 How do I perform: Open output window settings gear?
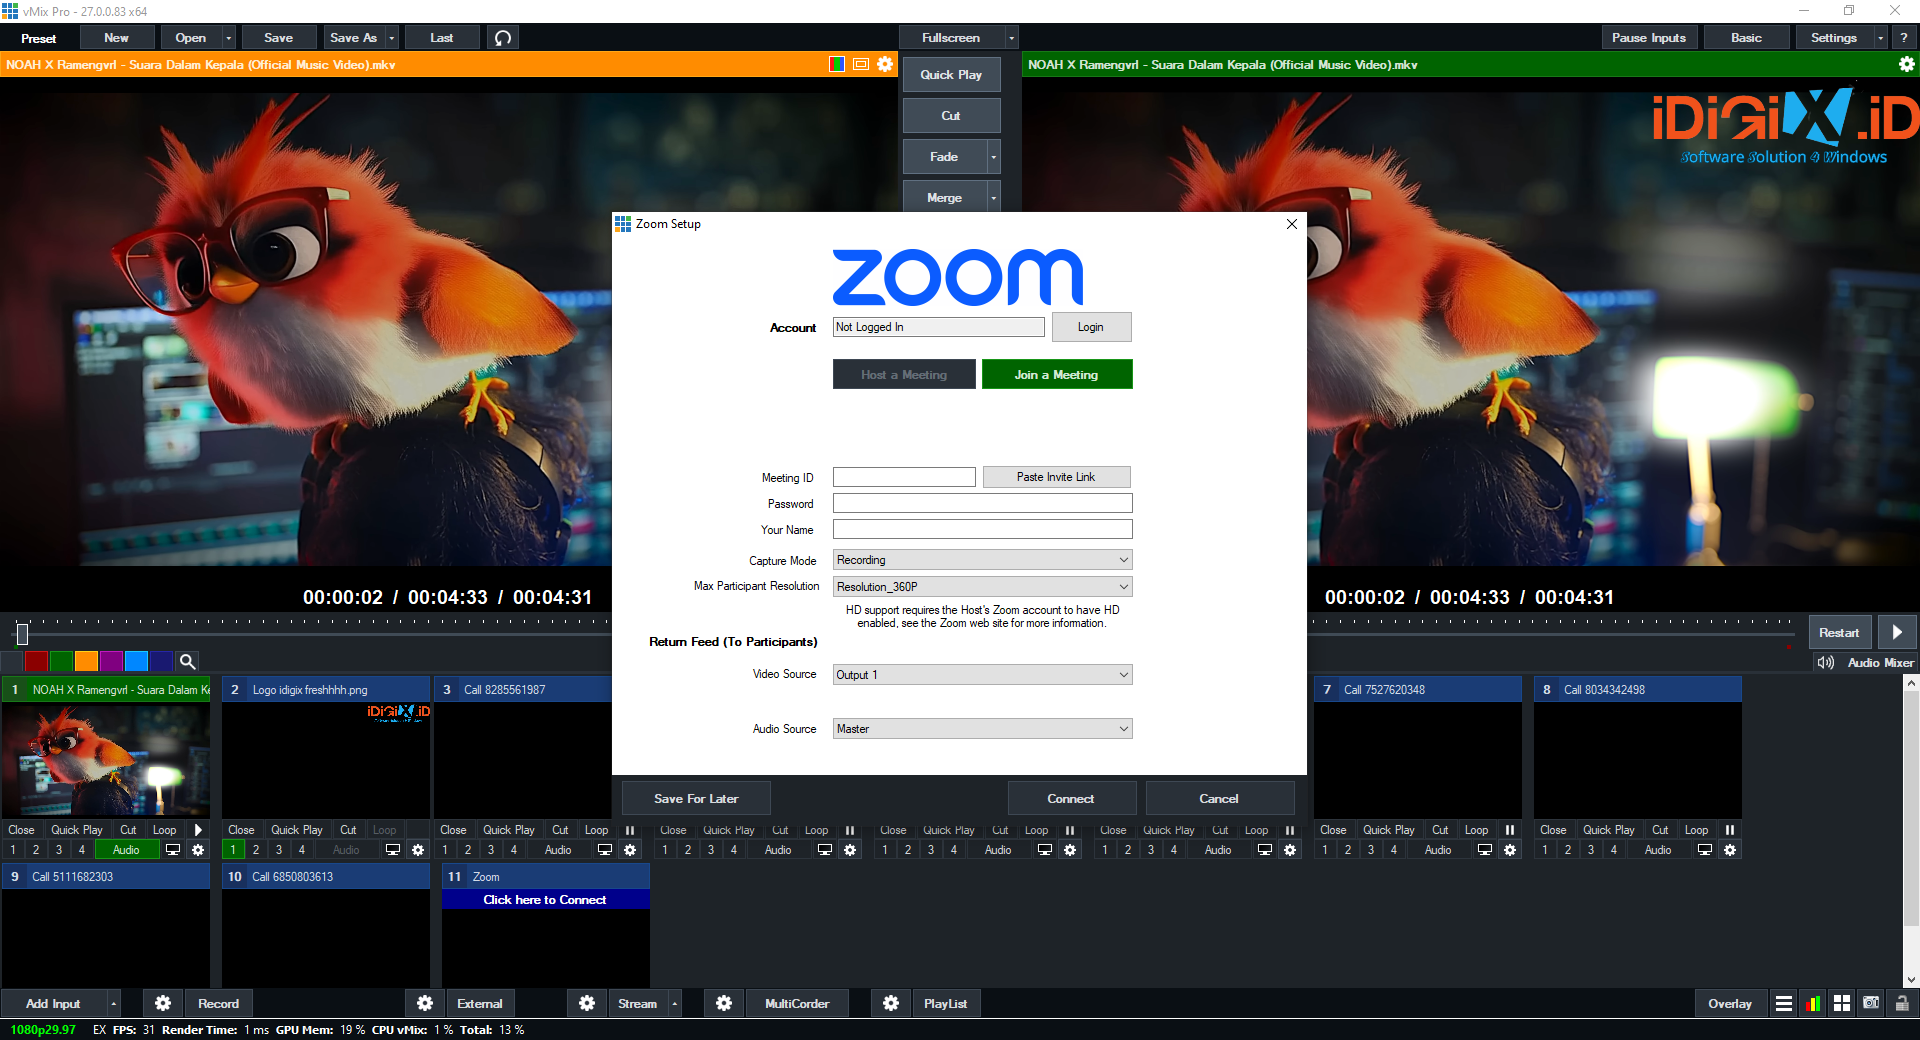click(1906, 64)
